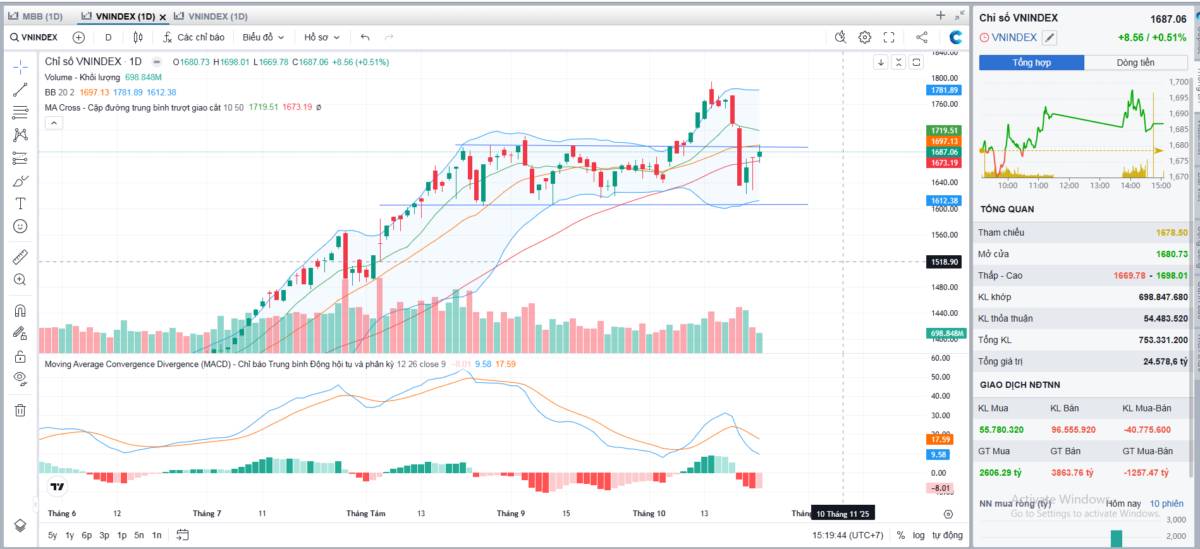Image resolution: width=1200 pixels, height=549 pixels.
Task: Select the crosshair cursor tool
Action: tap(20, 67)
